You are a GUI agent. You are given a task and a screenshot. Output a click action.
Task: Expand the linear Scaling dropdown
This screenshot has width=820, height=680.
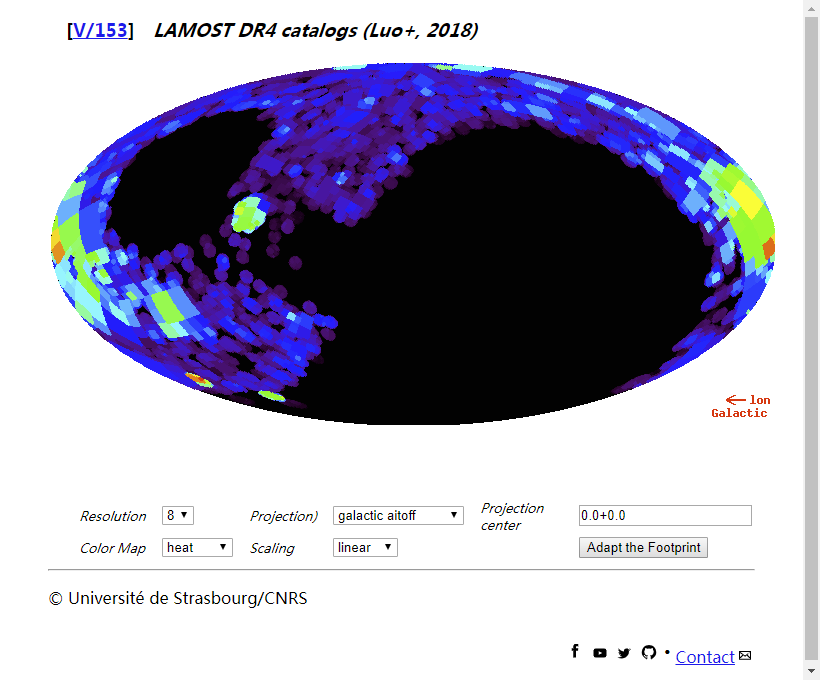coord(365,547)
